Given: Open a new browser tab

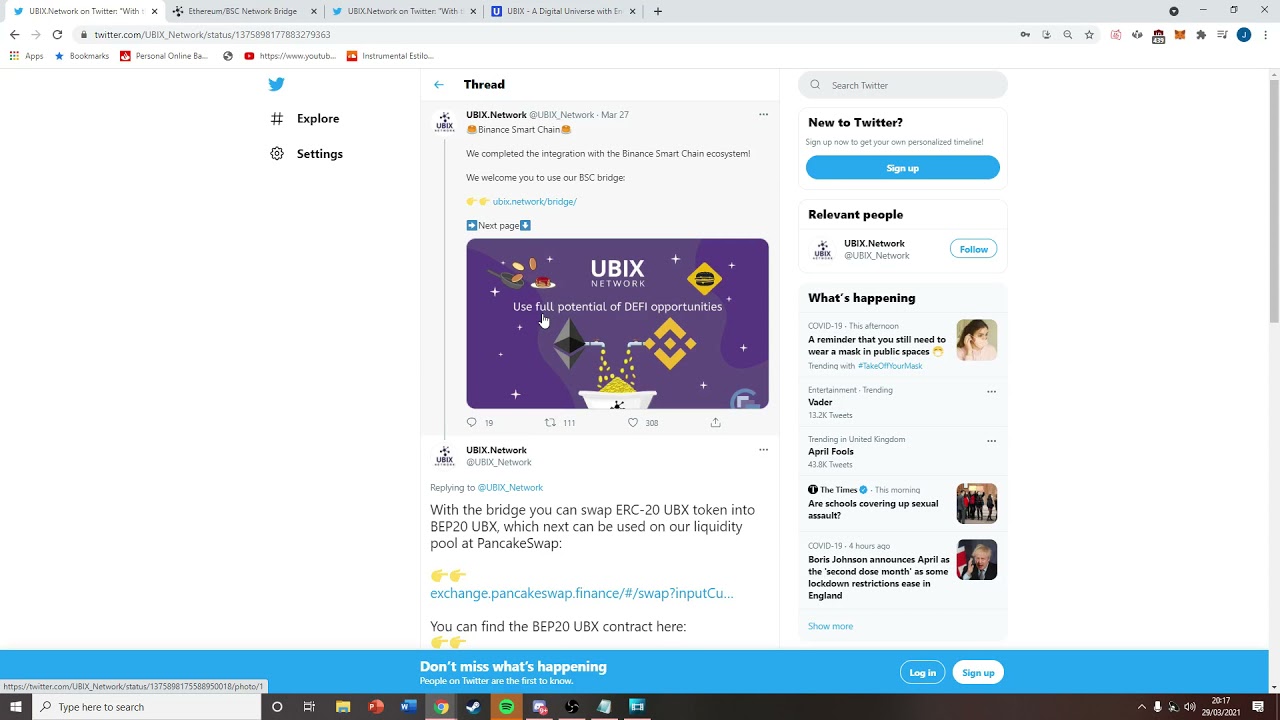Looking at the screenshot, I should 657,11.
